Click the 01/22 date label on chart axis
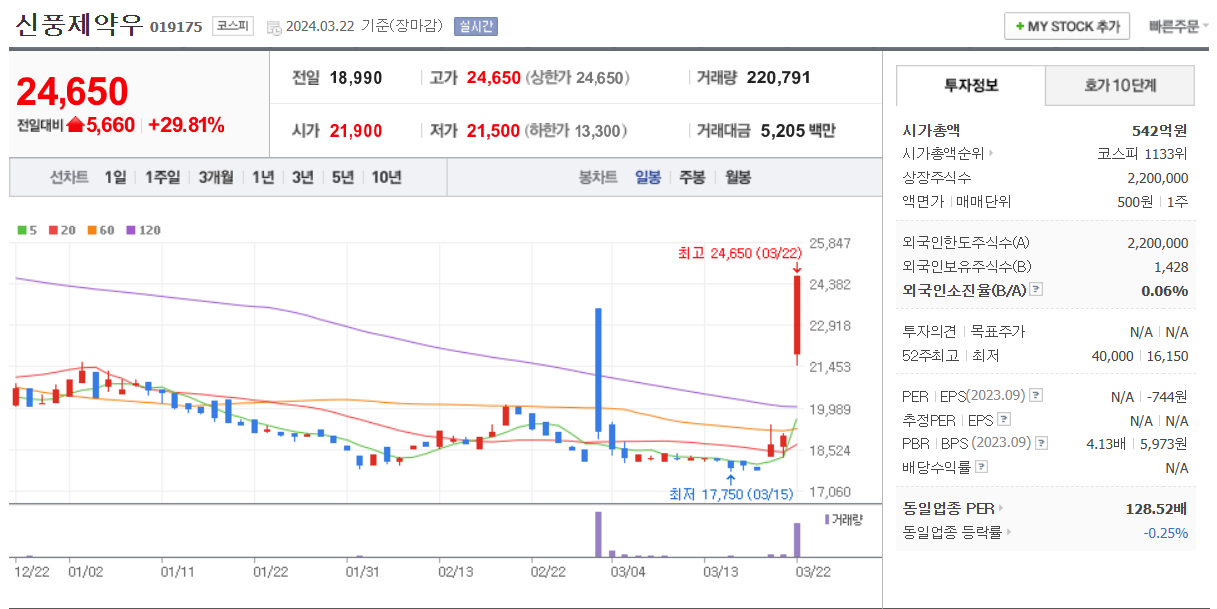Image resolution: width=1217 pixels, height=609 pixels. click(x=271, y=572)
